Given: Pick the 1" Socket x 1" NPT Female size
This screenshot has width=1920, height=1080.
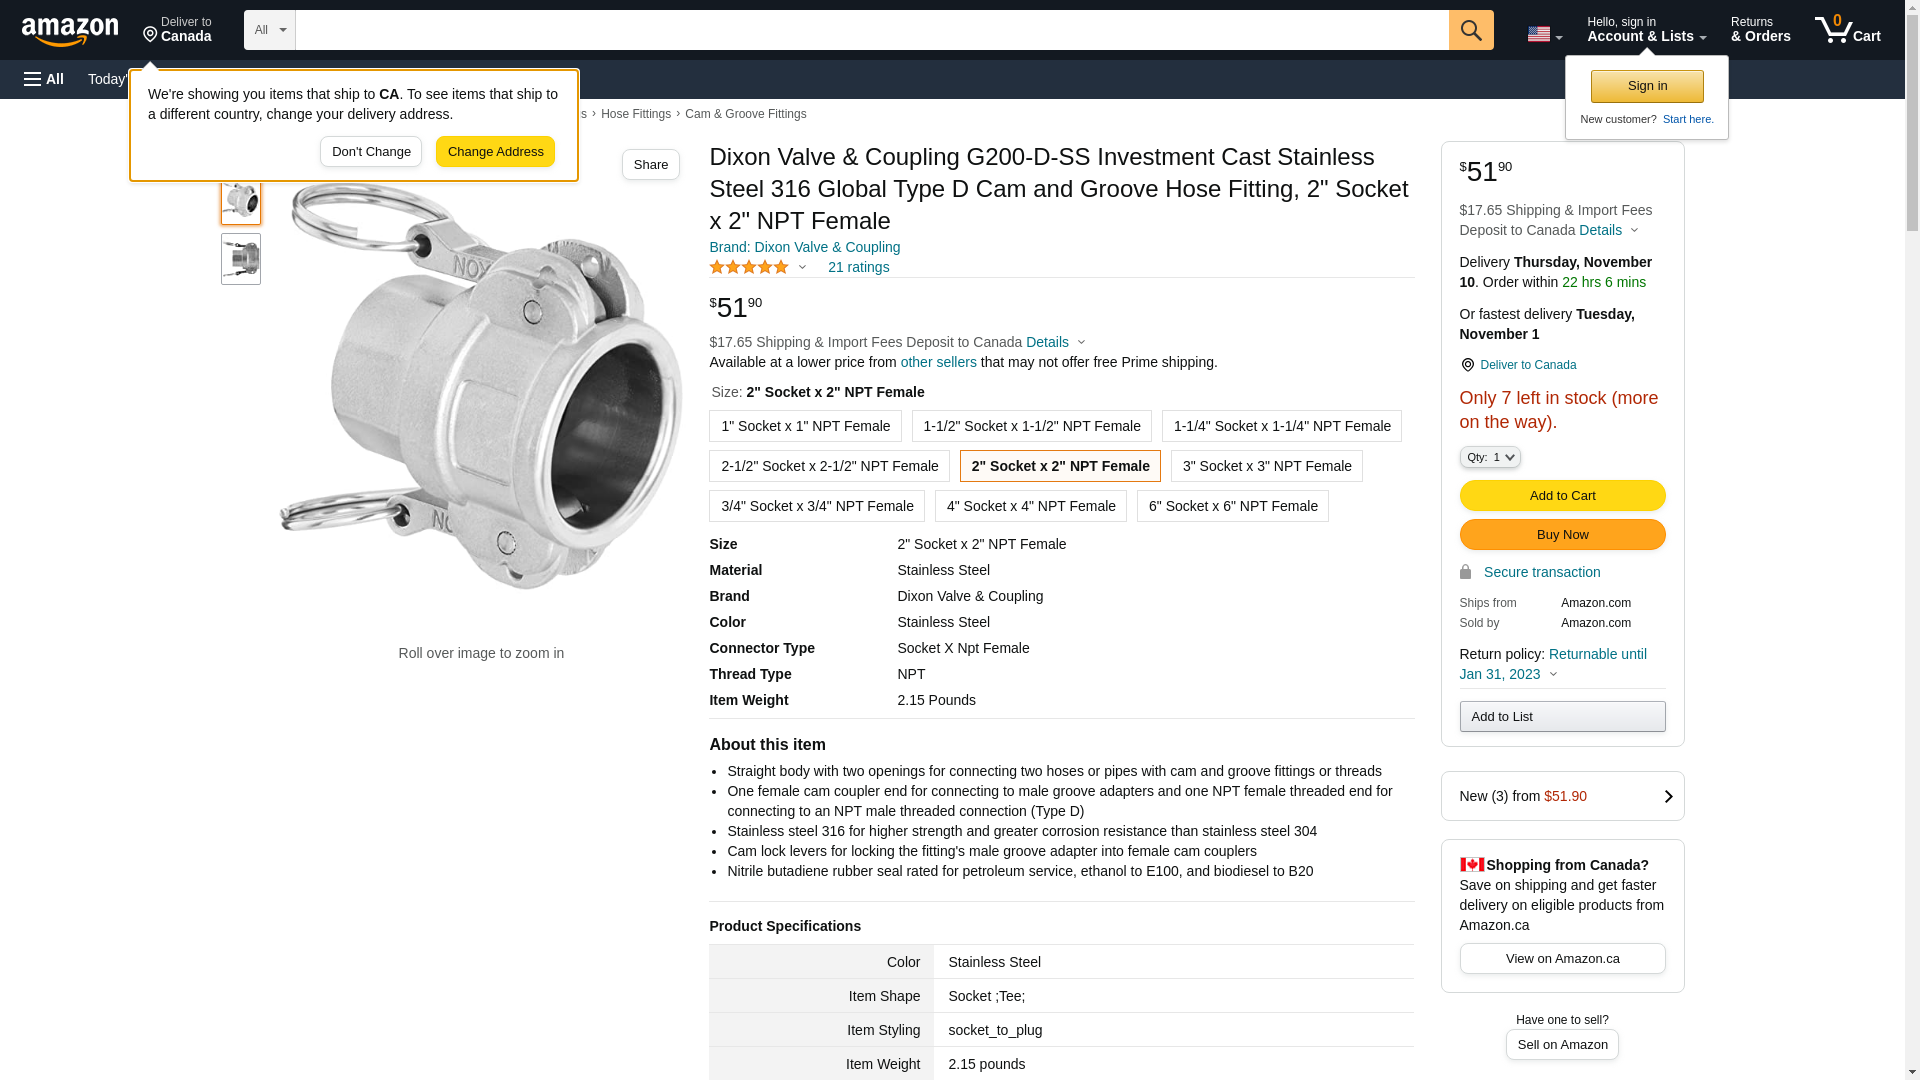Looking at the screenshot, I should pyautogui.click(x=805, y=426).
